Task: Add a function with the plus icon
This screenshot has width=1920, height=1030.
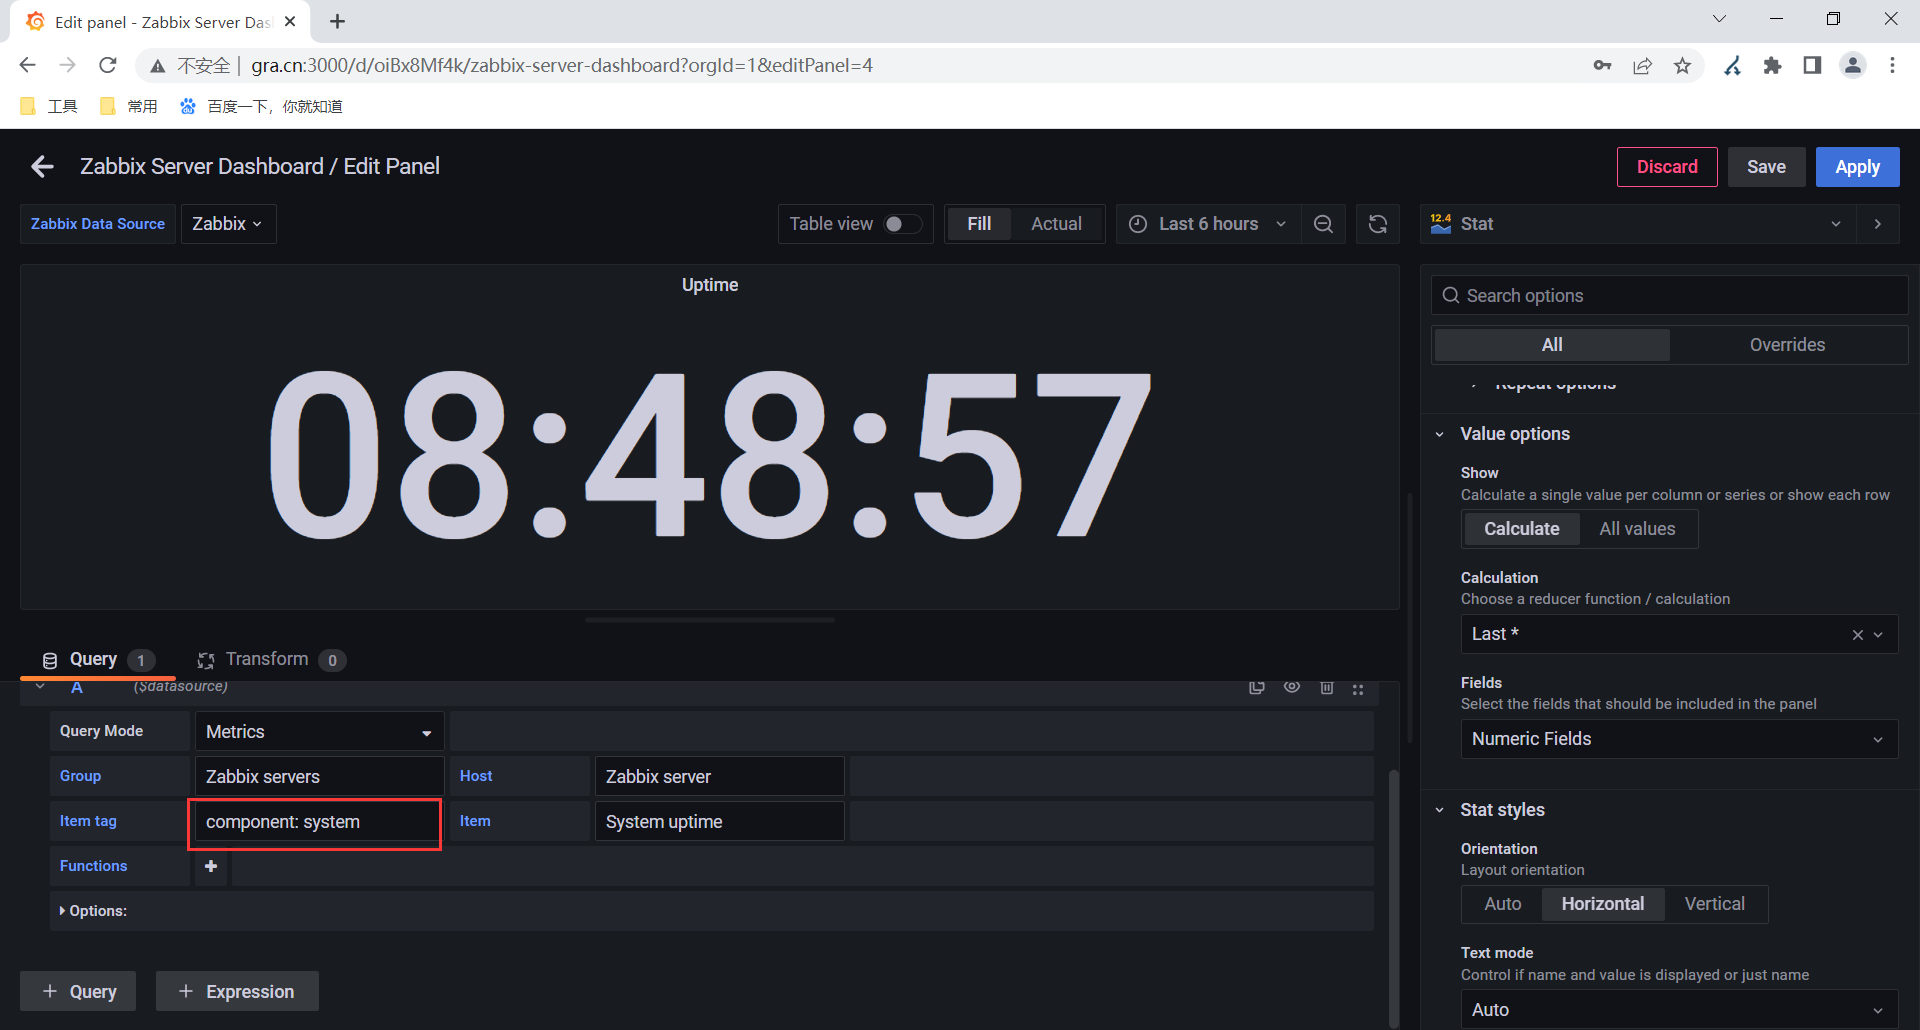Action: point(211,866)
